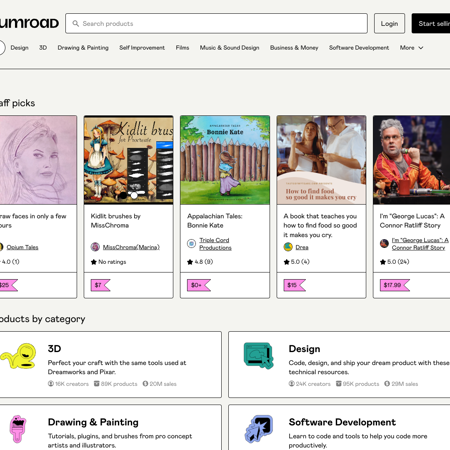Click the 95K products icon

(339, 384)
